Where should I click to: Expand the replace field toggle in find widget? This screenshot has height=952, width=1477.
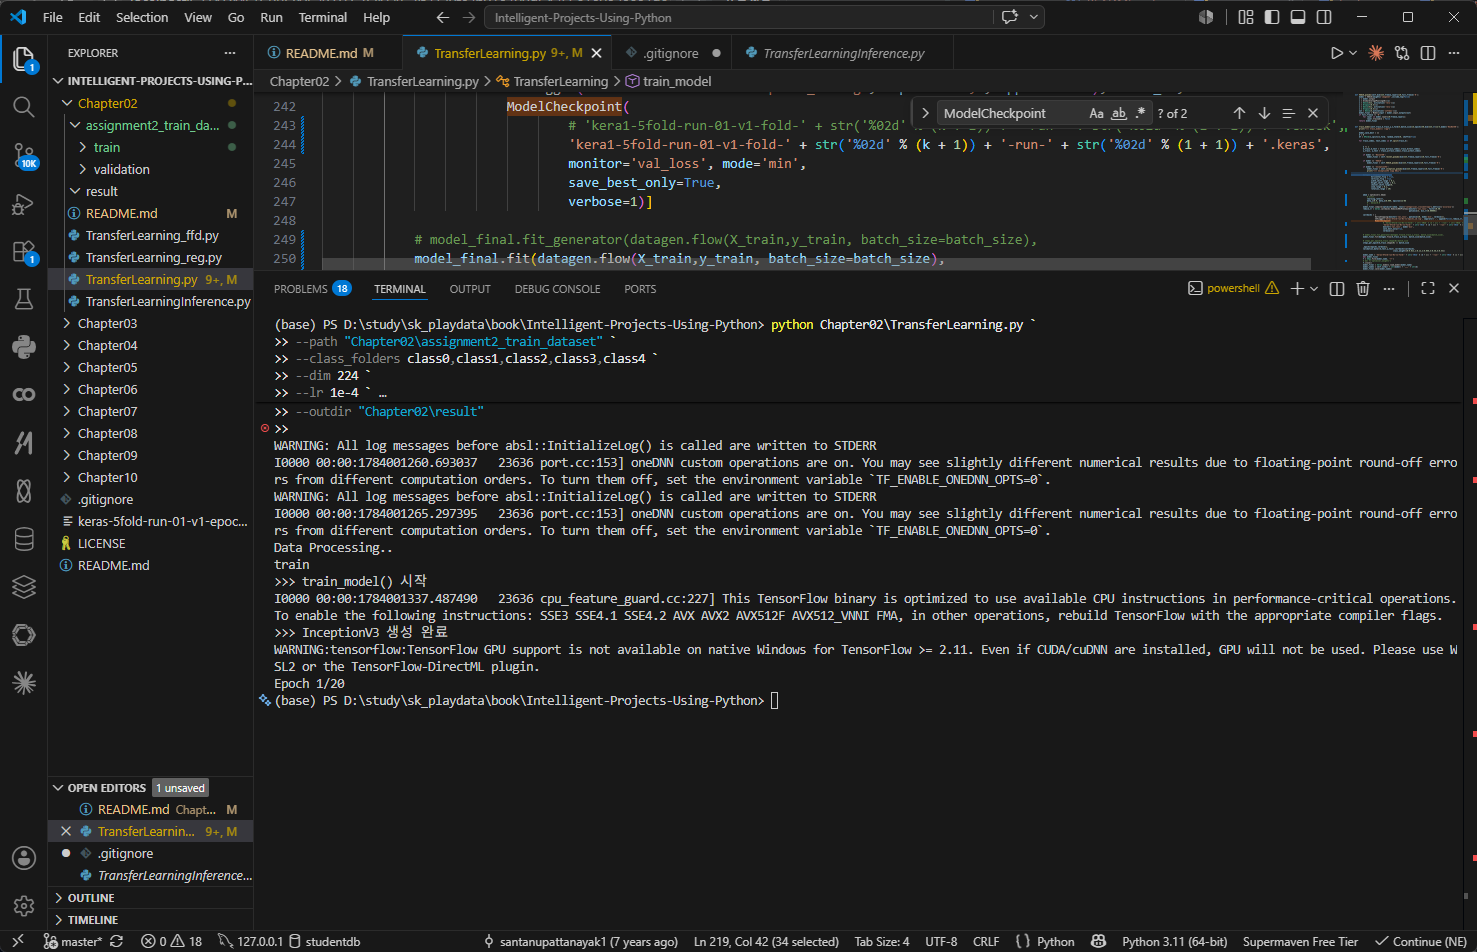tap(925, 113)
